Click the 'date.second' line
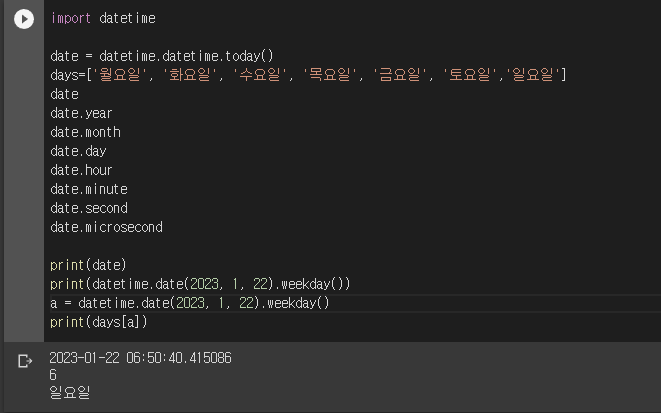 pos(89,208)
